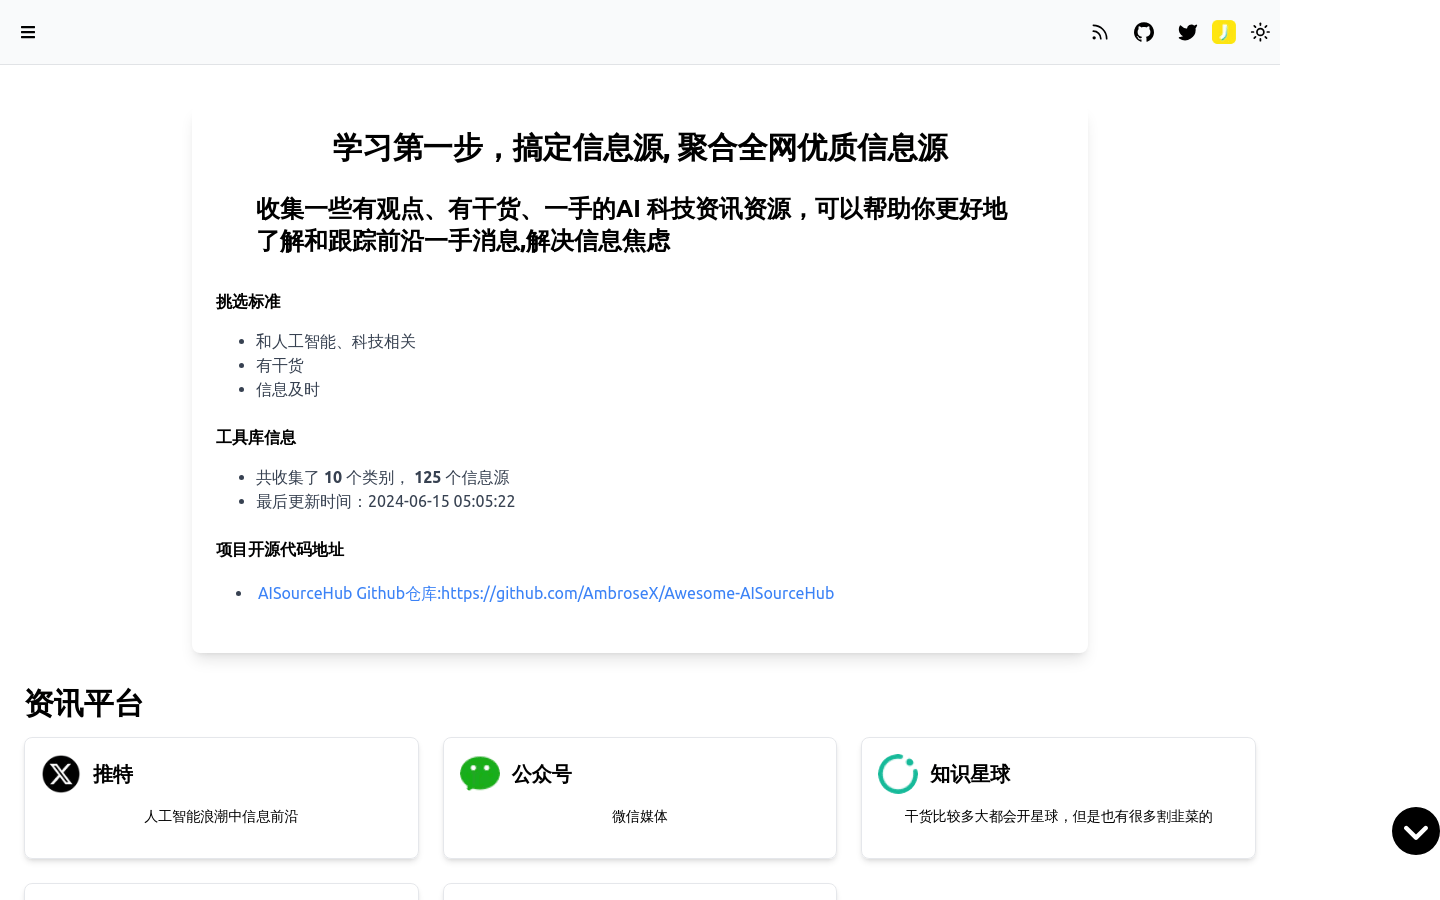Open the 公众号 card

tap(640, 798)
